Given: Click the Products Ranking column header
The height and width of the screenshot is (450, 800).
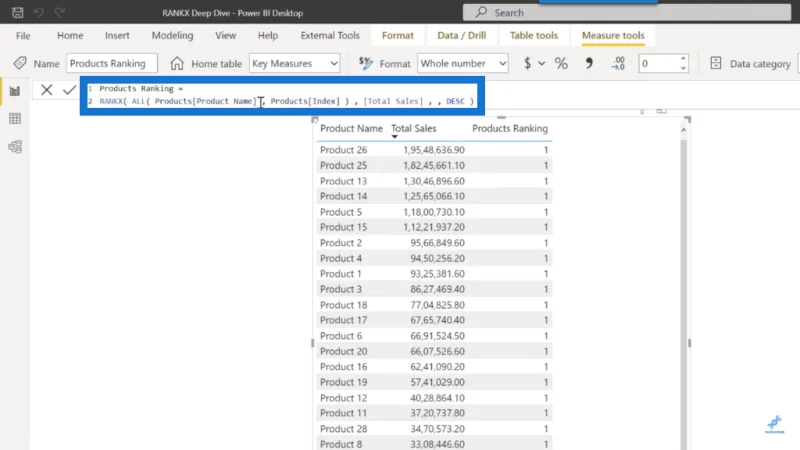Looking at the screenshot, I should click(x=510, y=129).
